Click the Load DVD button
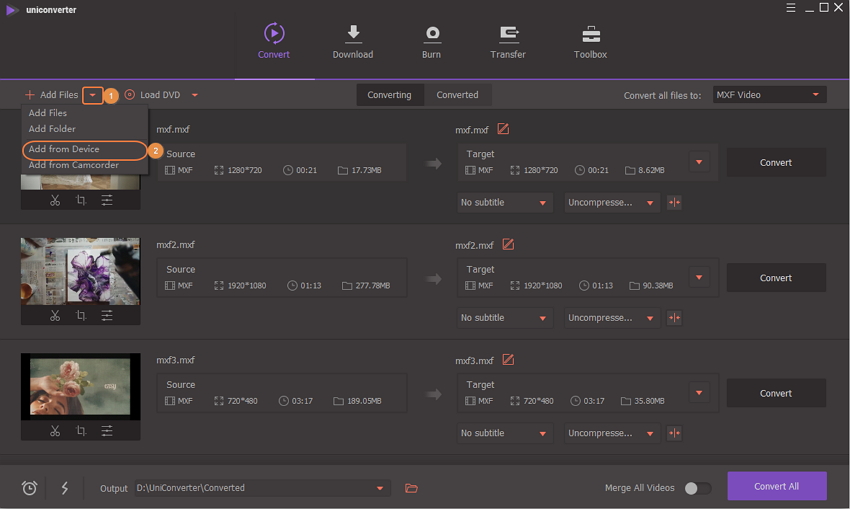Image resolution: width=850 pixels, height=509 pixels. (153, 95)
